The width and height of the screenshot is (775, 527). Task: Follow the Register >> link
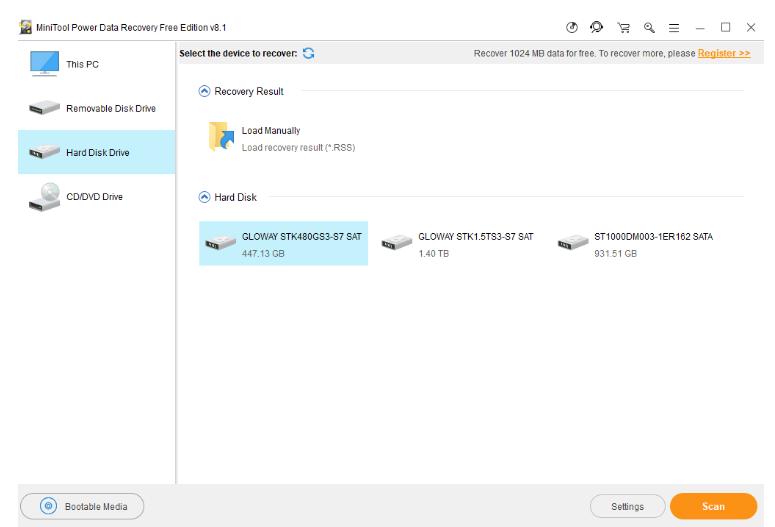point(724,53)
